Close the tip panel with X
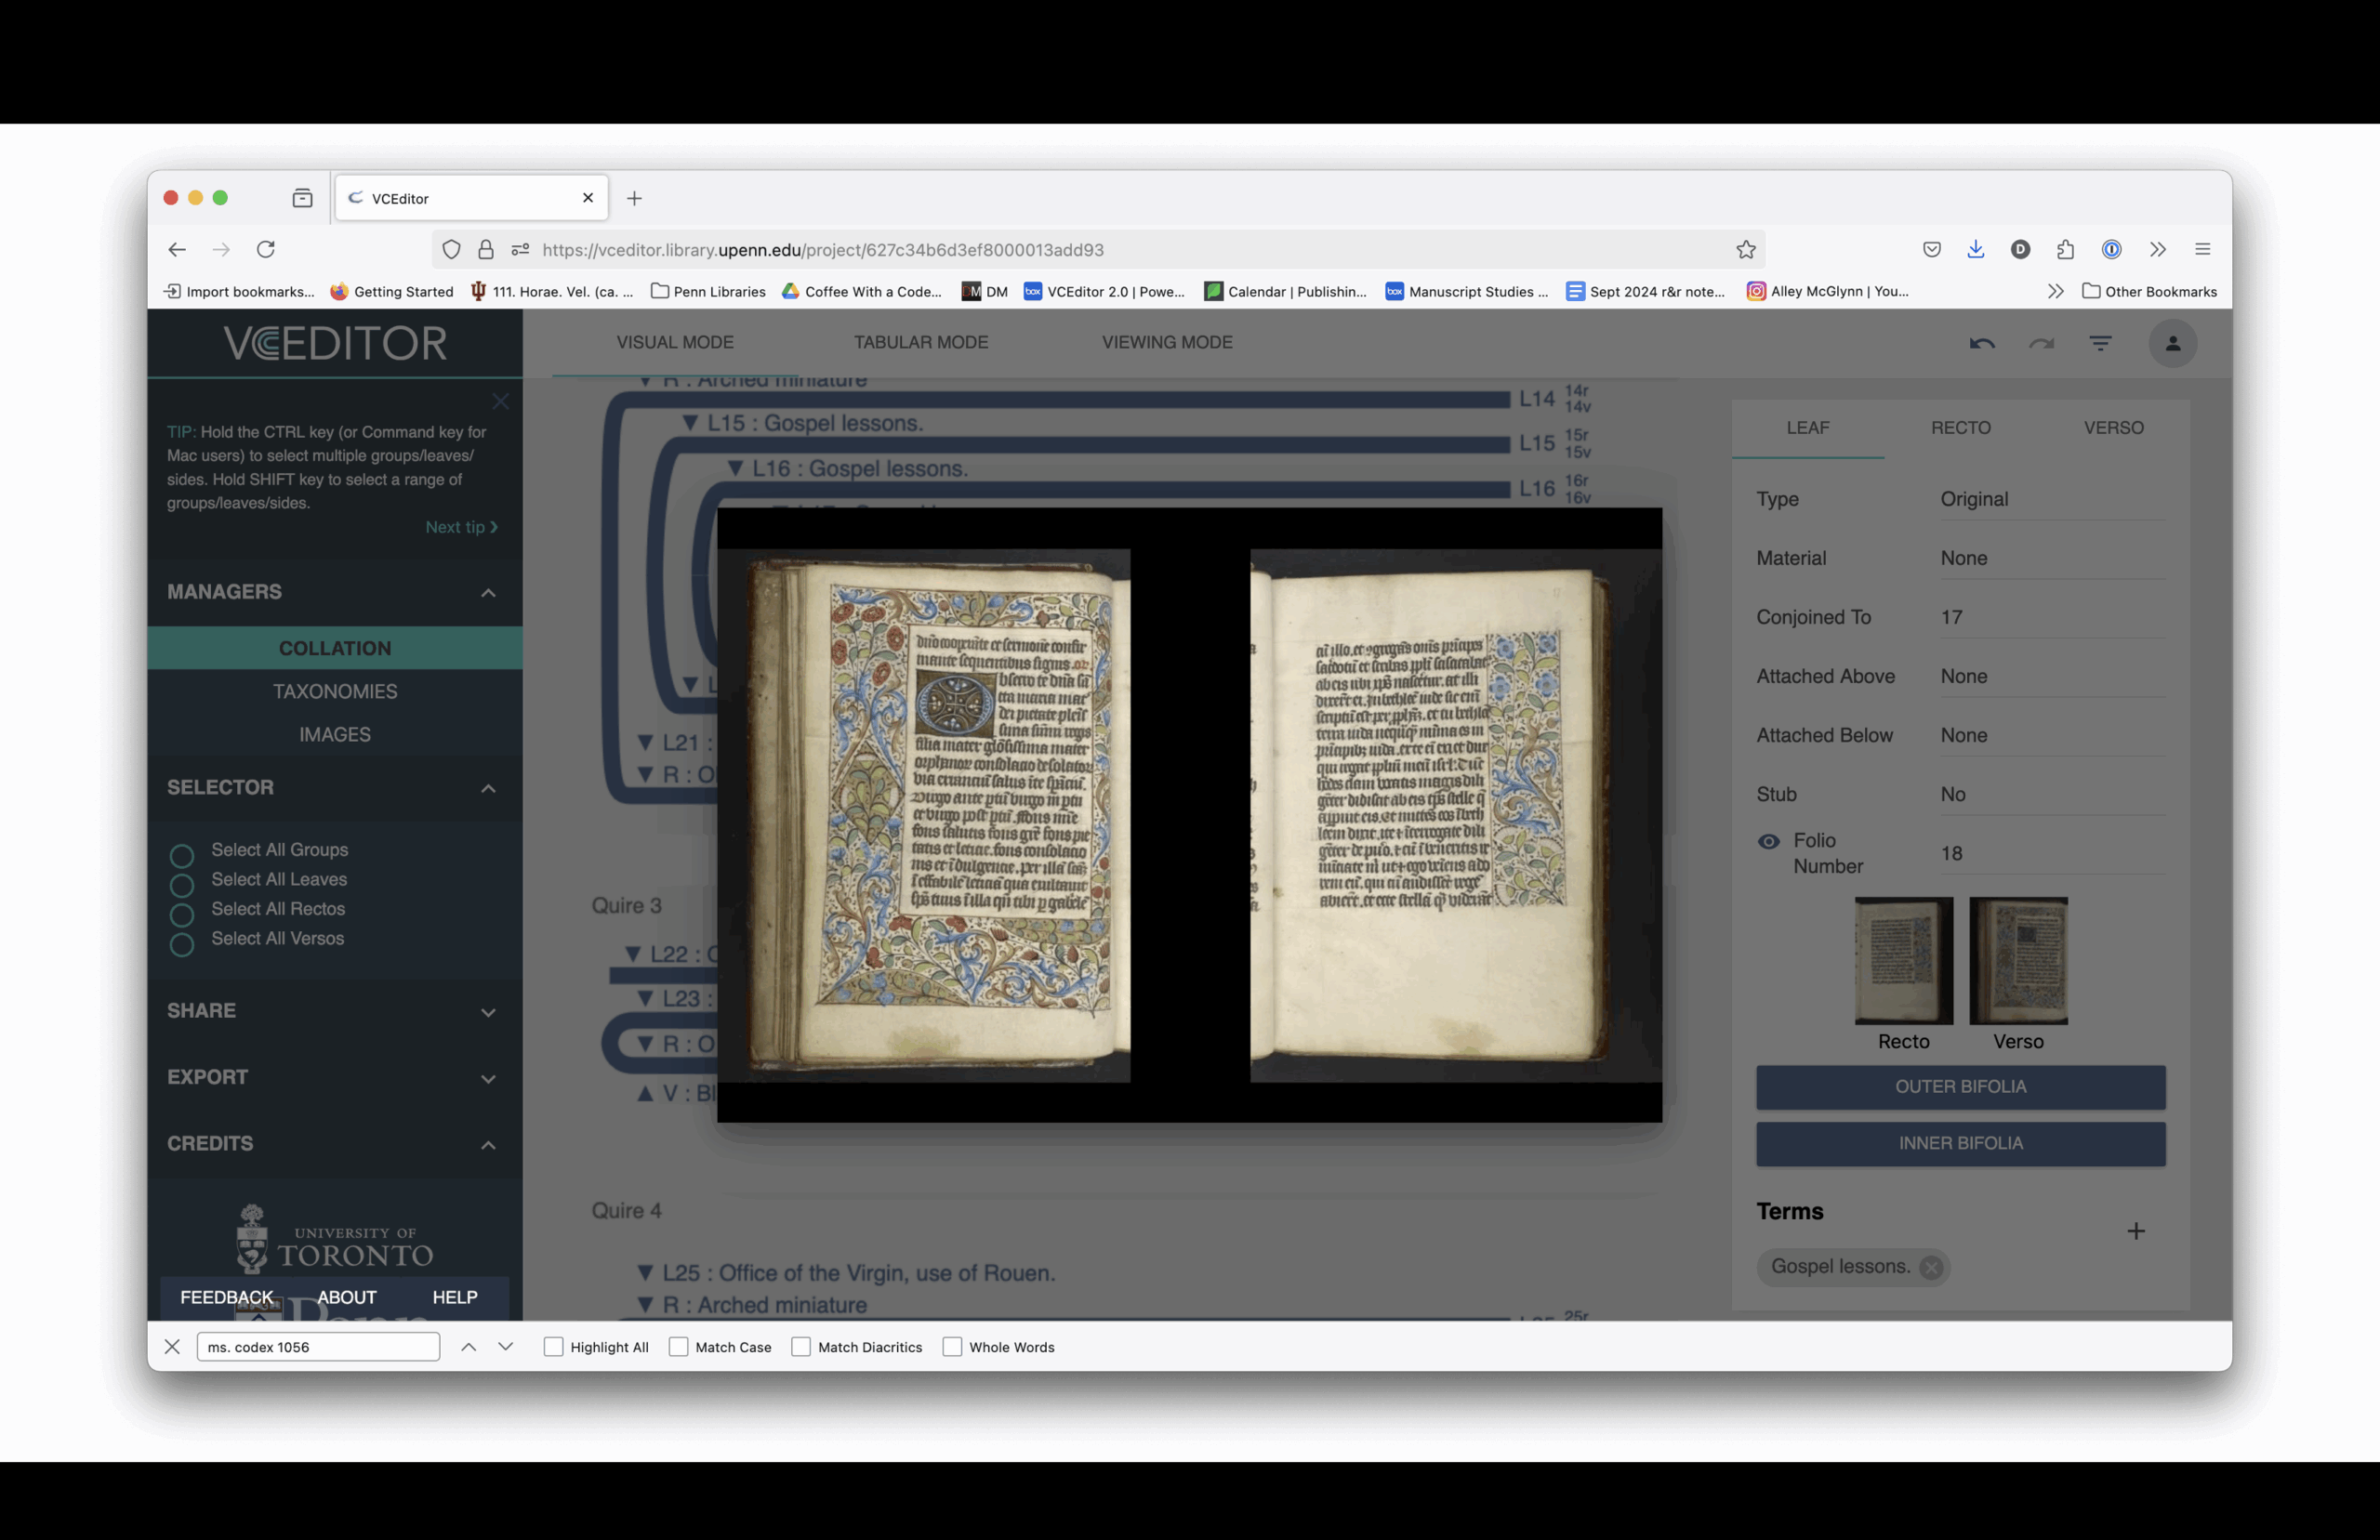2380x1540 pixels. (x=500, y=401)
